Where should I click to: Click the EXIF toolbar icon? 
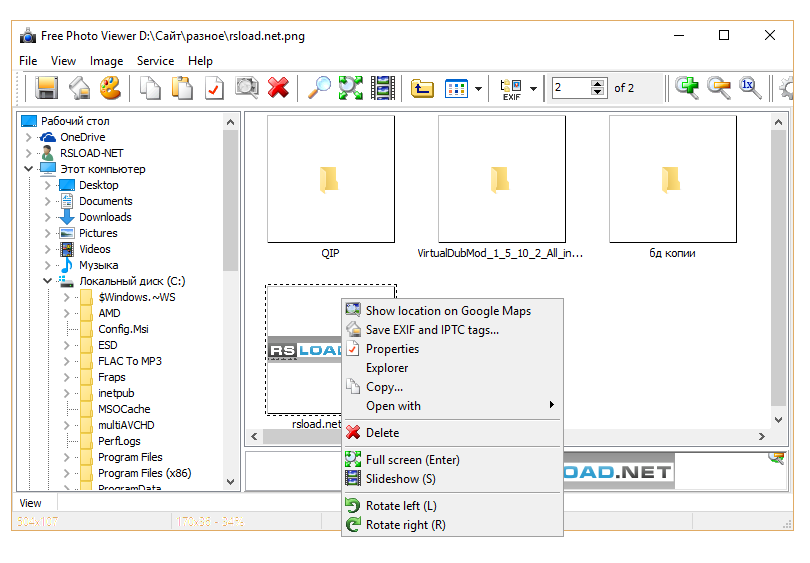[511, 89]
